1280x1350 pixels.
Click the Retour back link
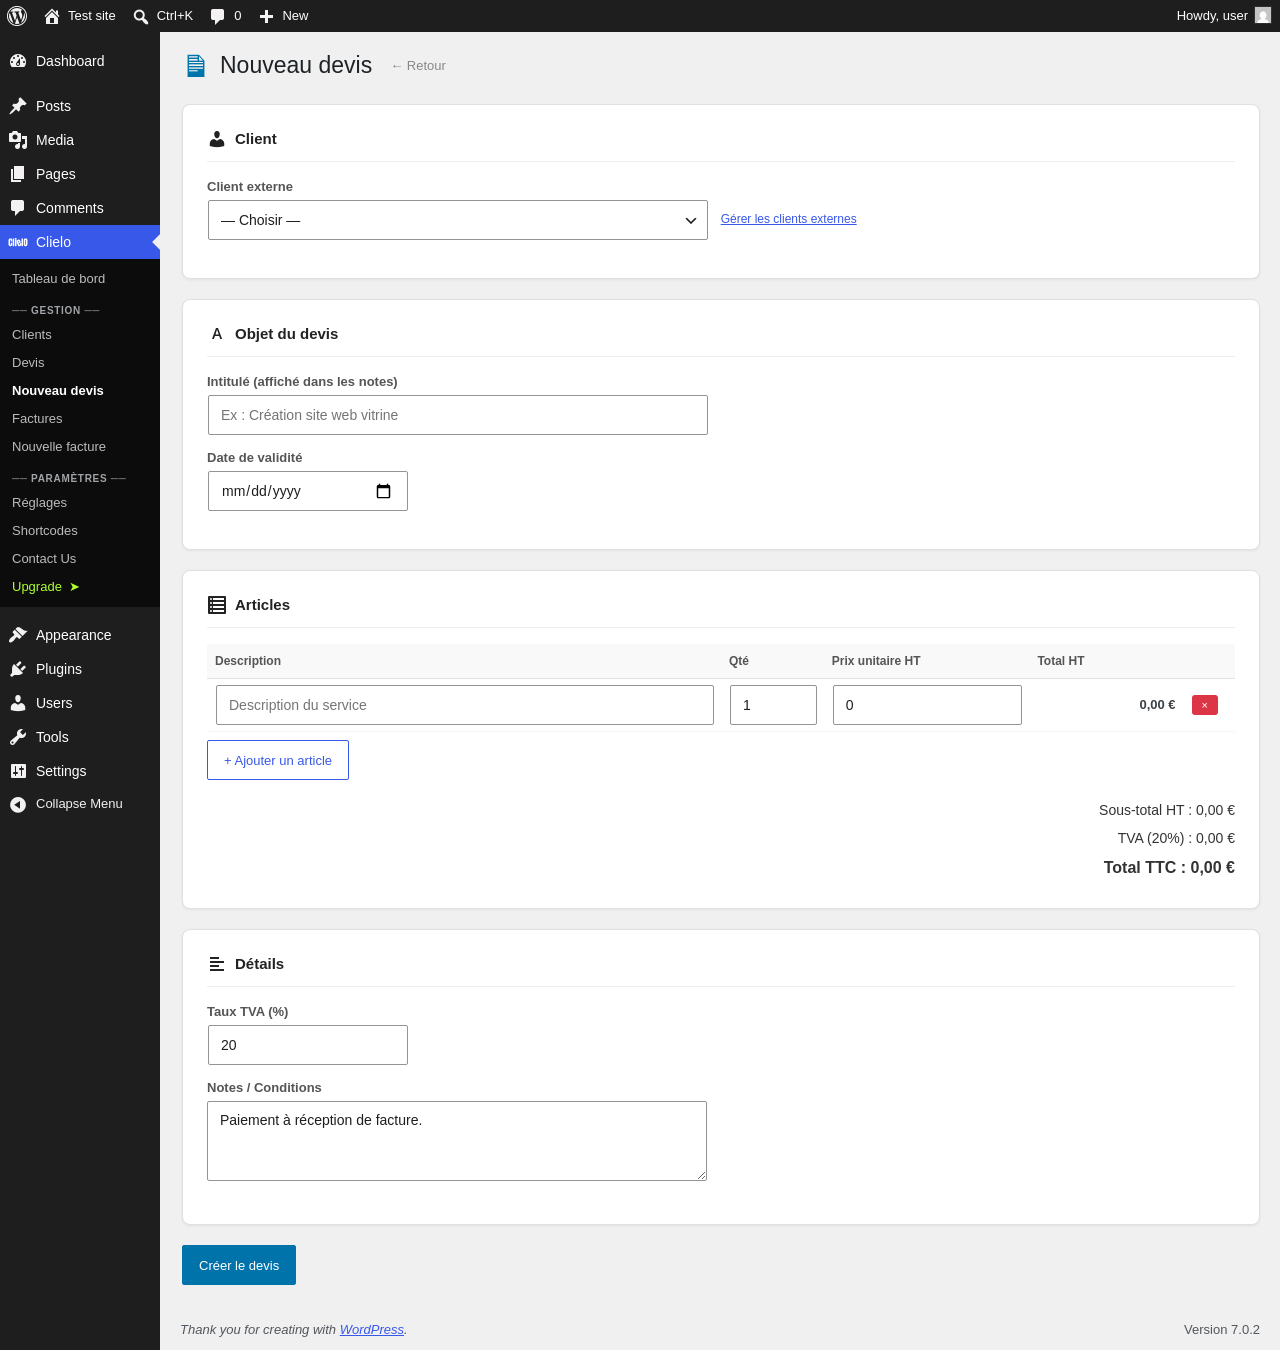pyautogui.click(x=419, y=66)
